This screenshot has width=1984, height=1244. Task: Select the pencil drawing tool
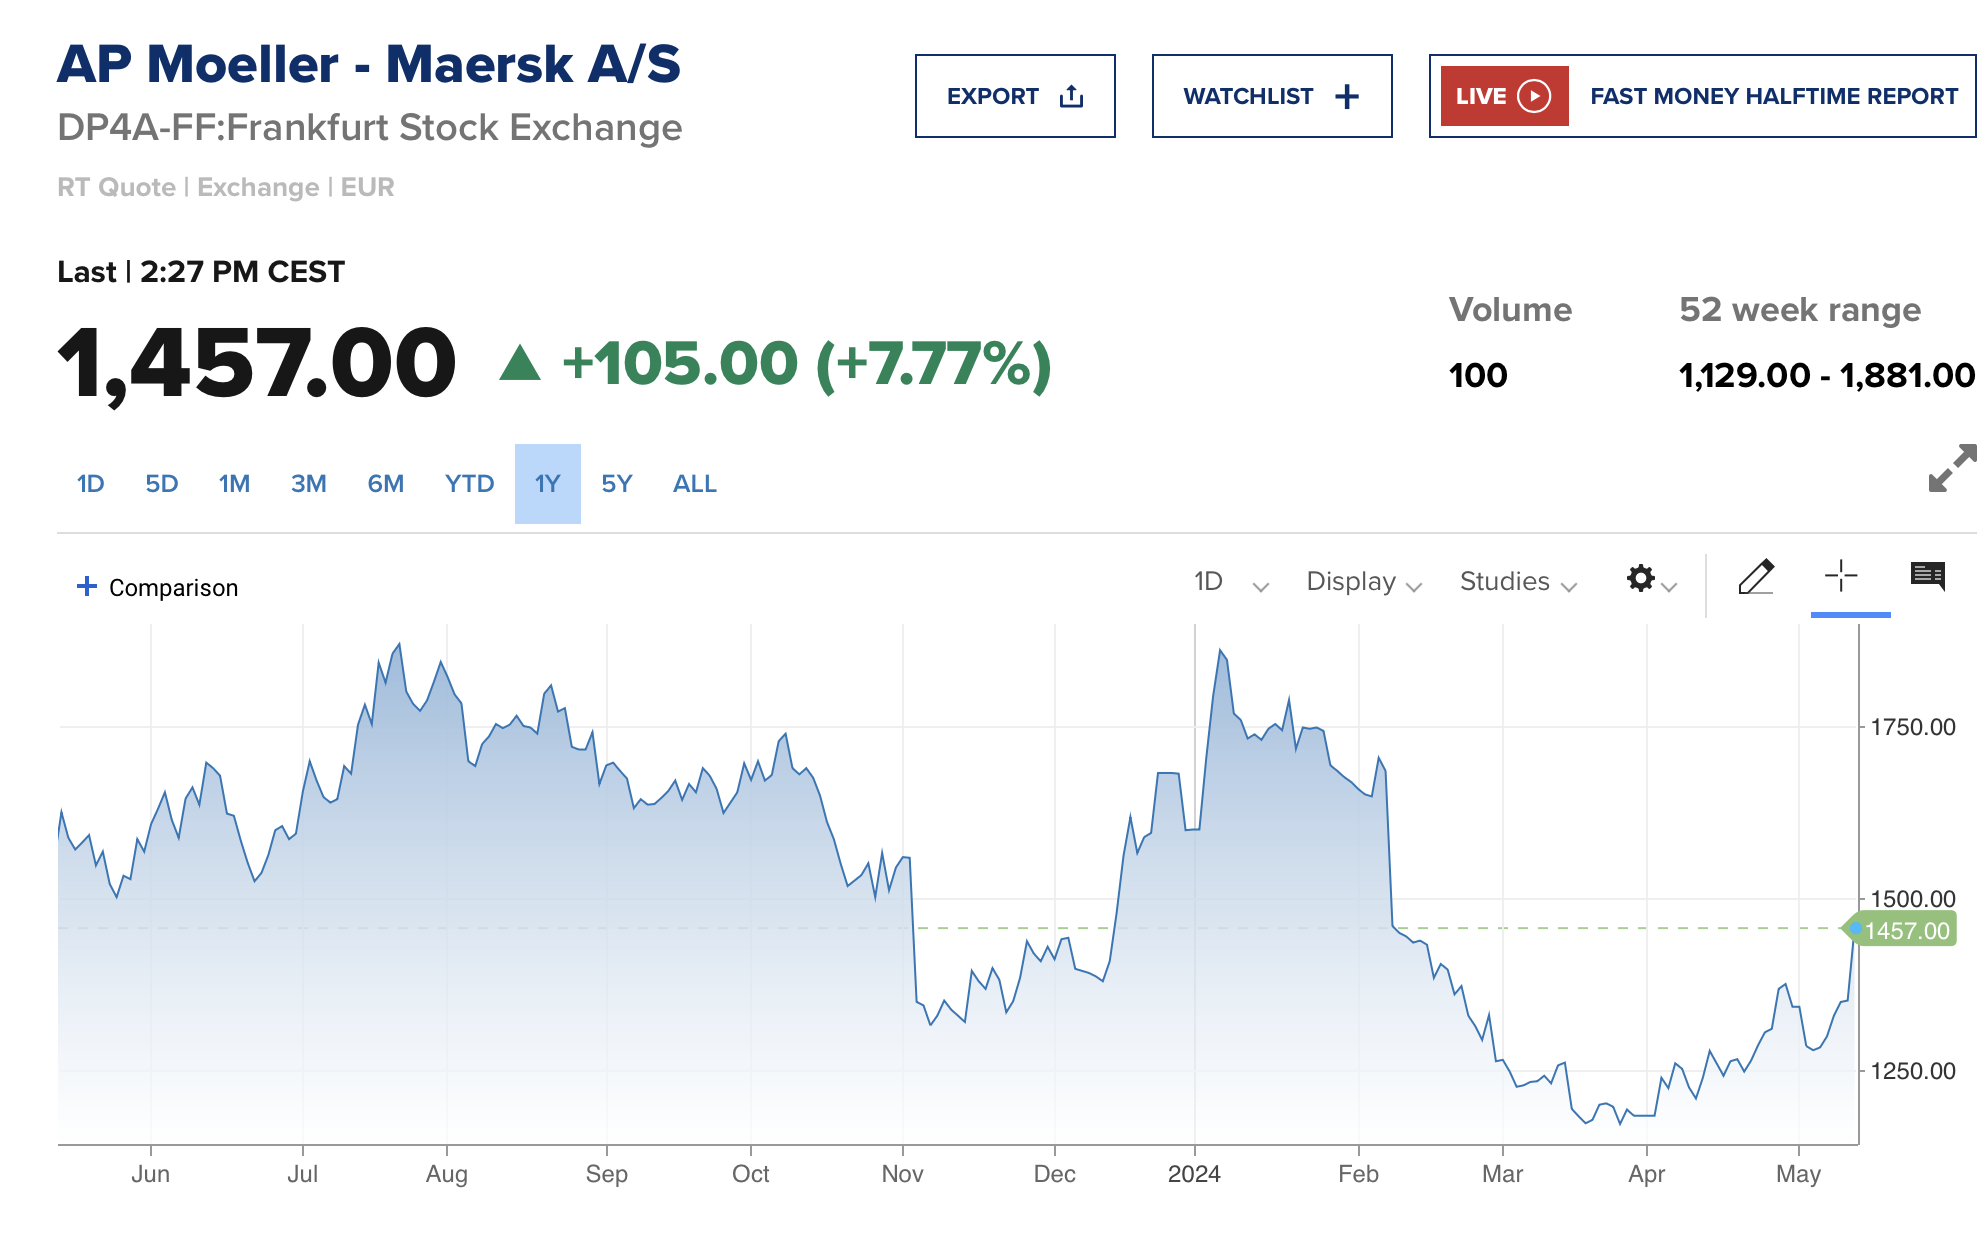(1756, 578)
